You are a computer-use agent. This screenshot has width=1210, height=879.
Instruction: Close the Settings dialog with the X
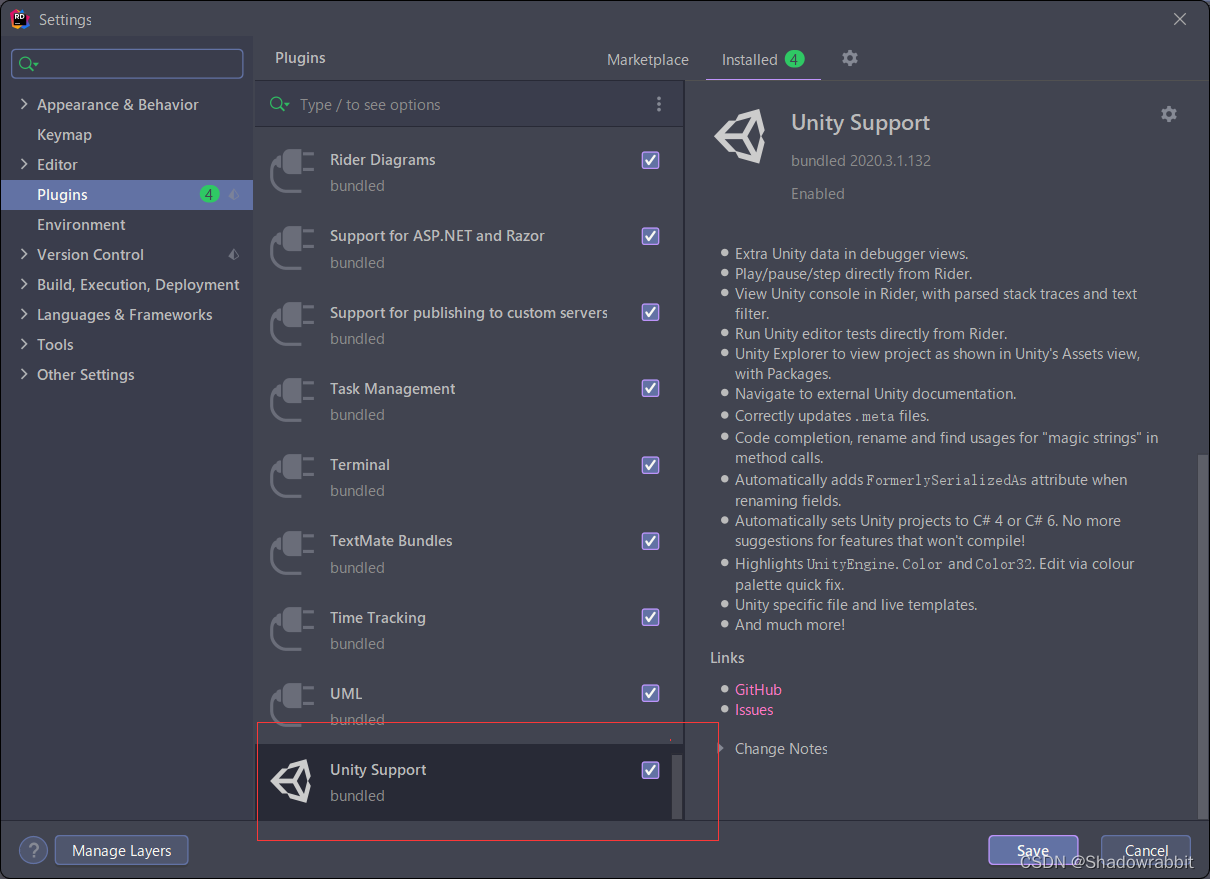1181,19
